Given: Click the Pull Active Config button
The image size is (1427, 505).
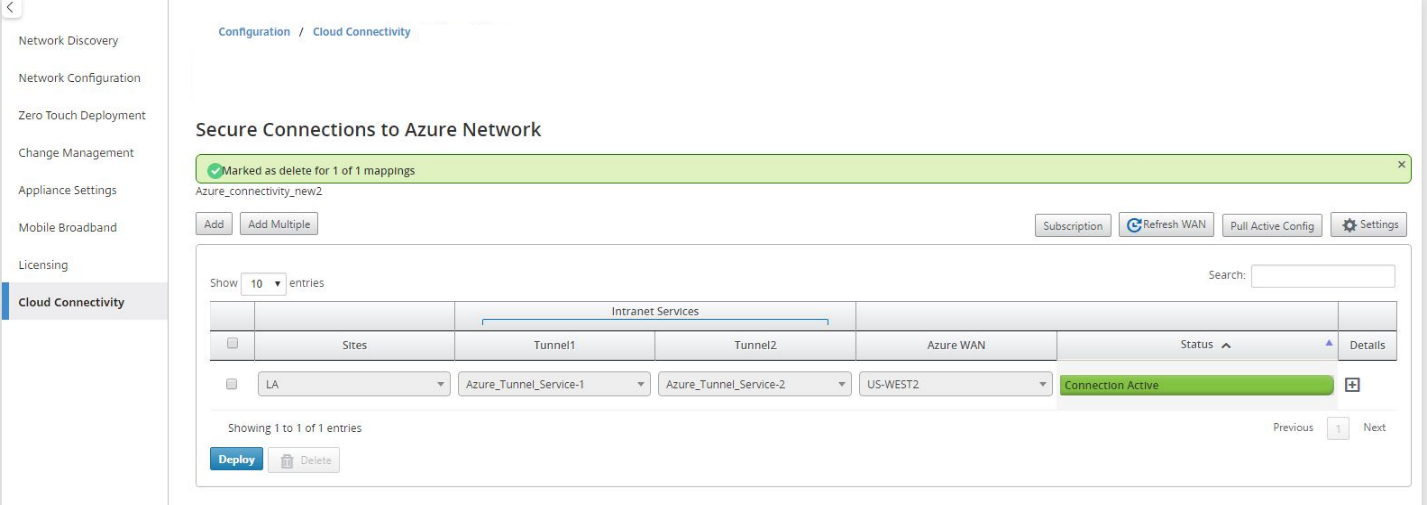Looking at the screenshot, I should point(1272,226).
